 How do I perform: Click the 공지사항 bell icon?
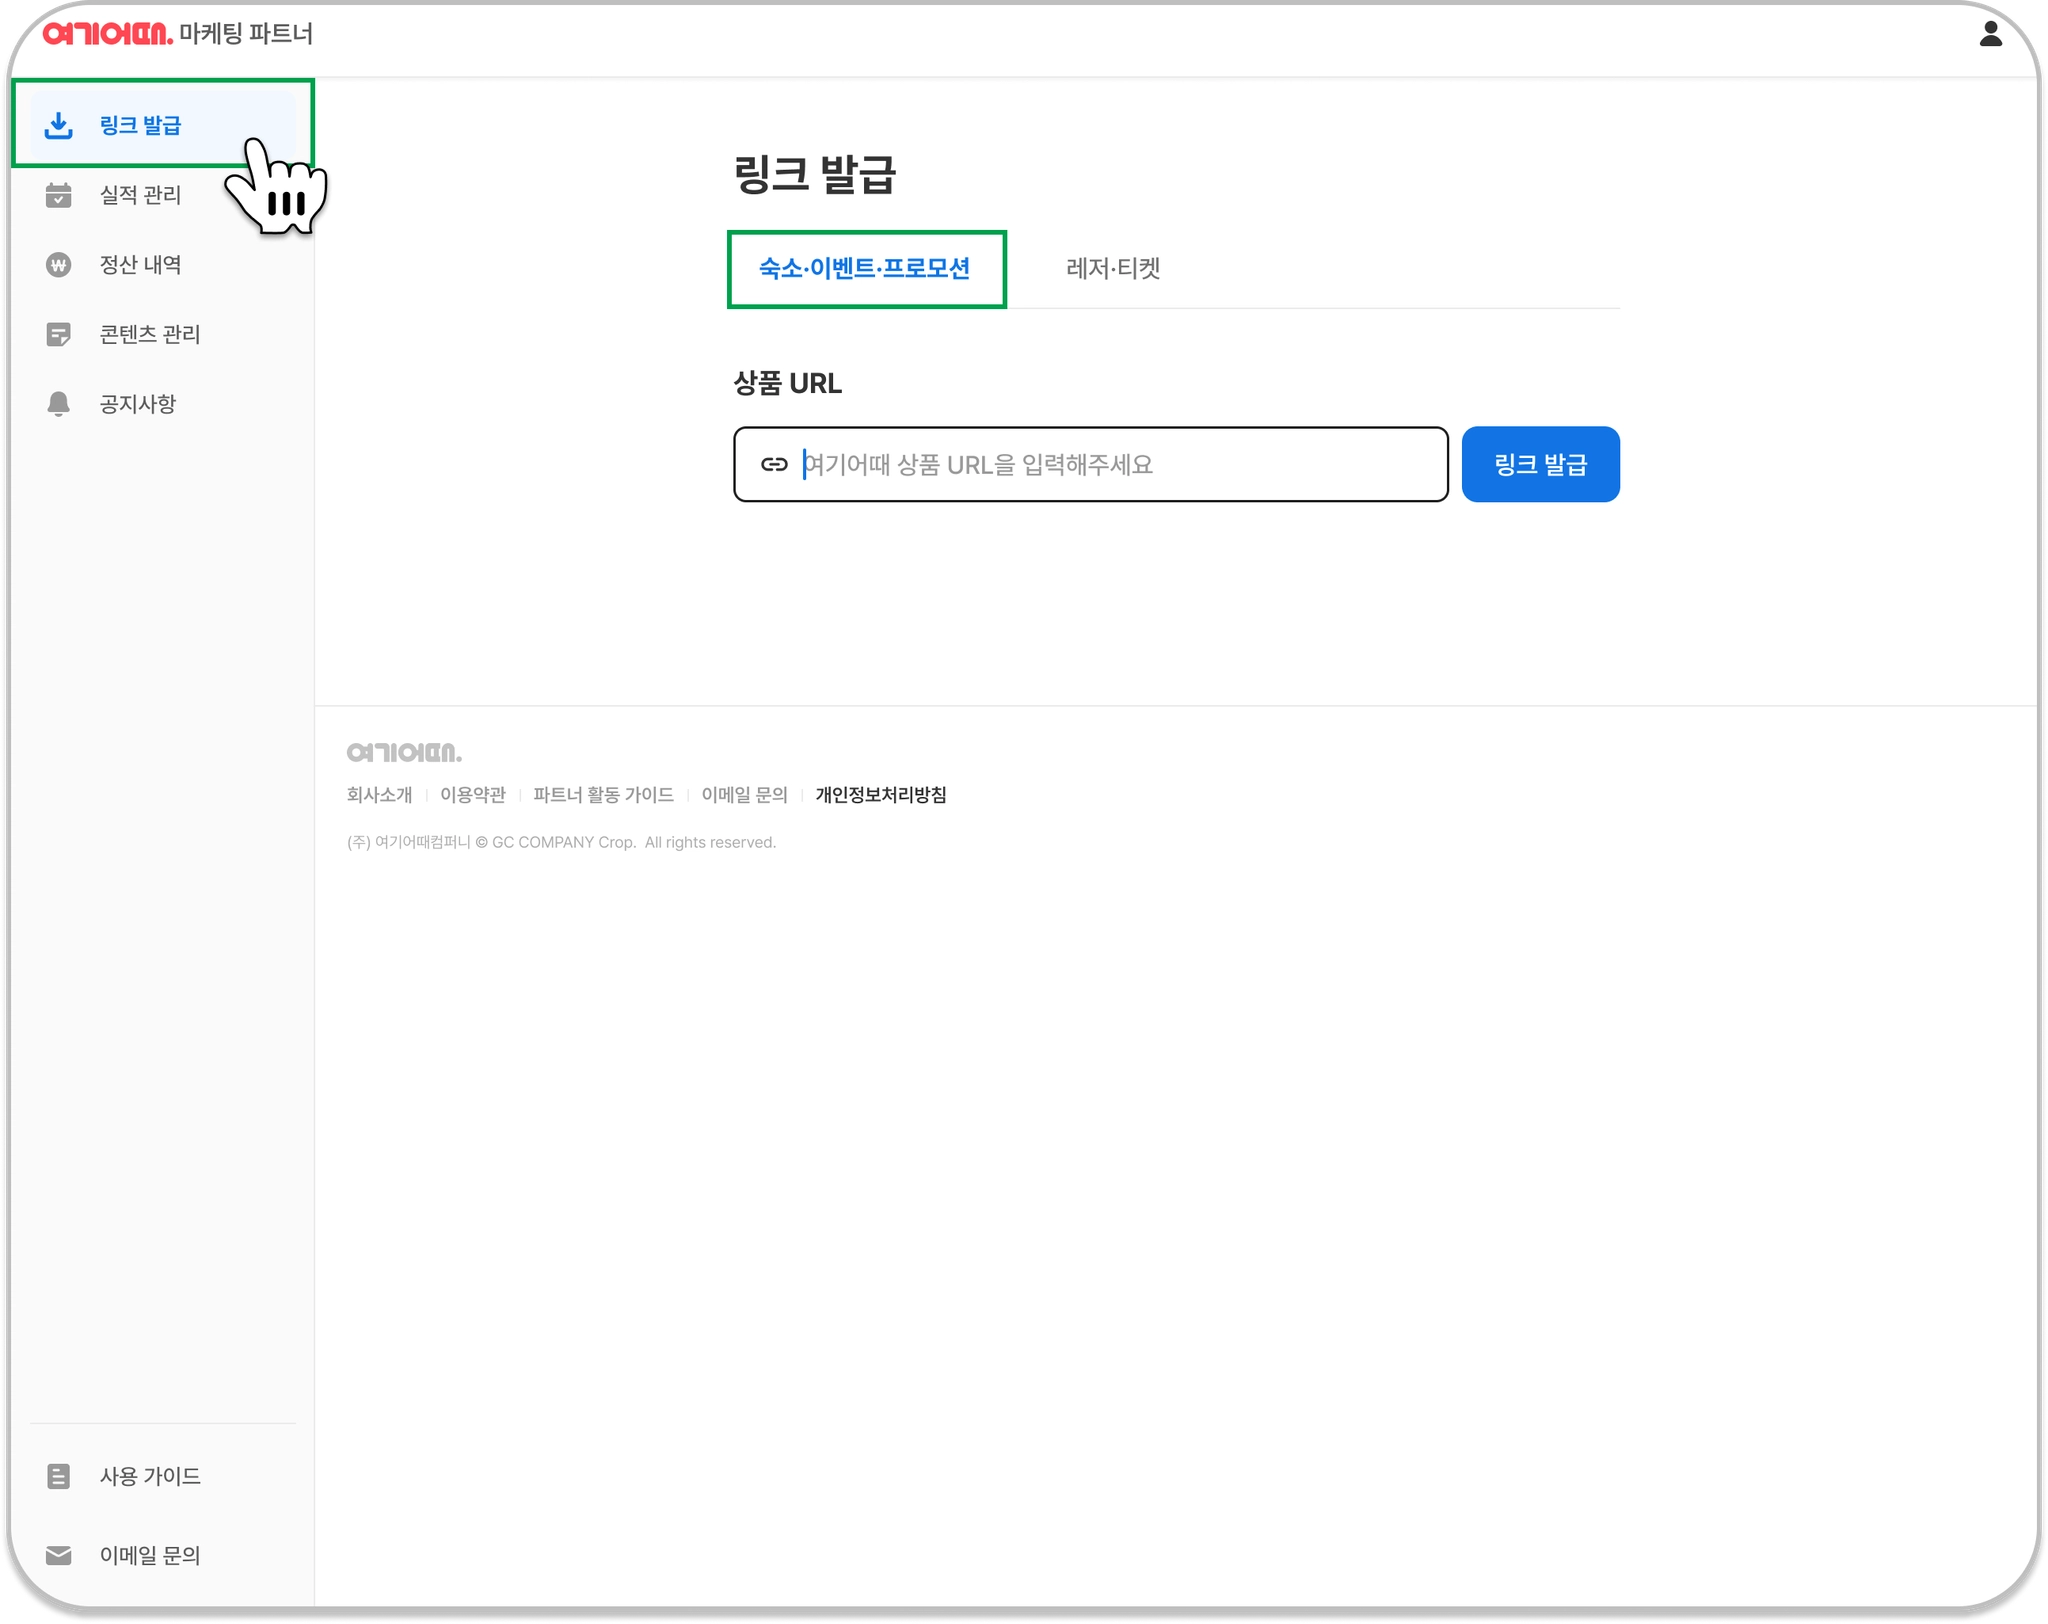pyautogui.click(x=59, y=404)
